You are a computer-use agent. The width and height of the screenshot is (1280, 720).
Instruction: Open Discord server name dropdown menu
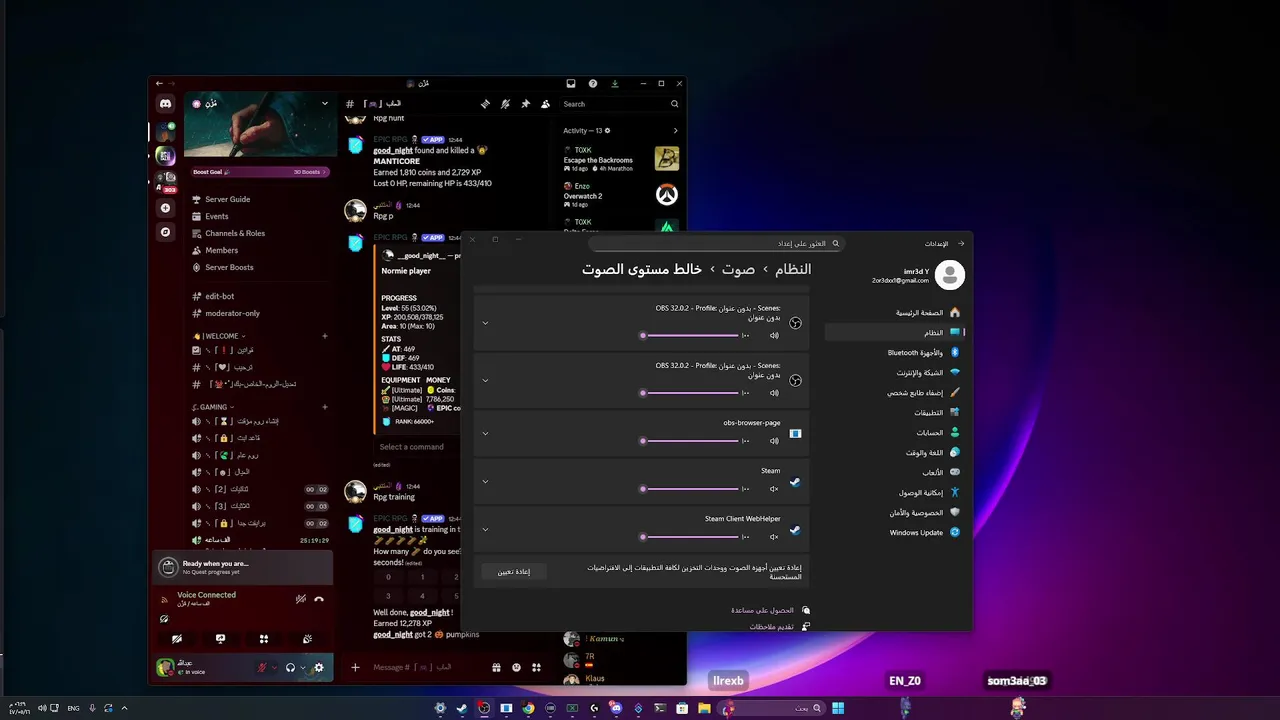(325, 103)
